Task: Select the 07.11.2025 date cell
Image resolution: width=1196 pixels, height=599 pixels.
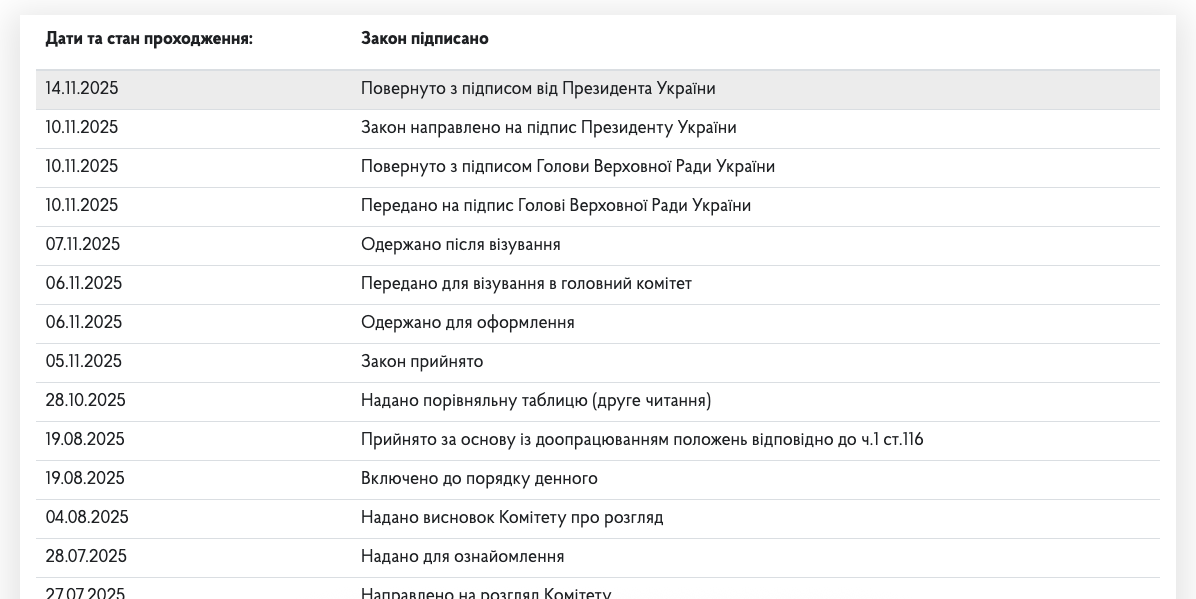Action: pyautogui.click(x=82, y=245)
